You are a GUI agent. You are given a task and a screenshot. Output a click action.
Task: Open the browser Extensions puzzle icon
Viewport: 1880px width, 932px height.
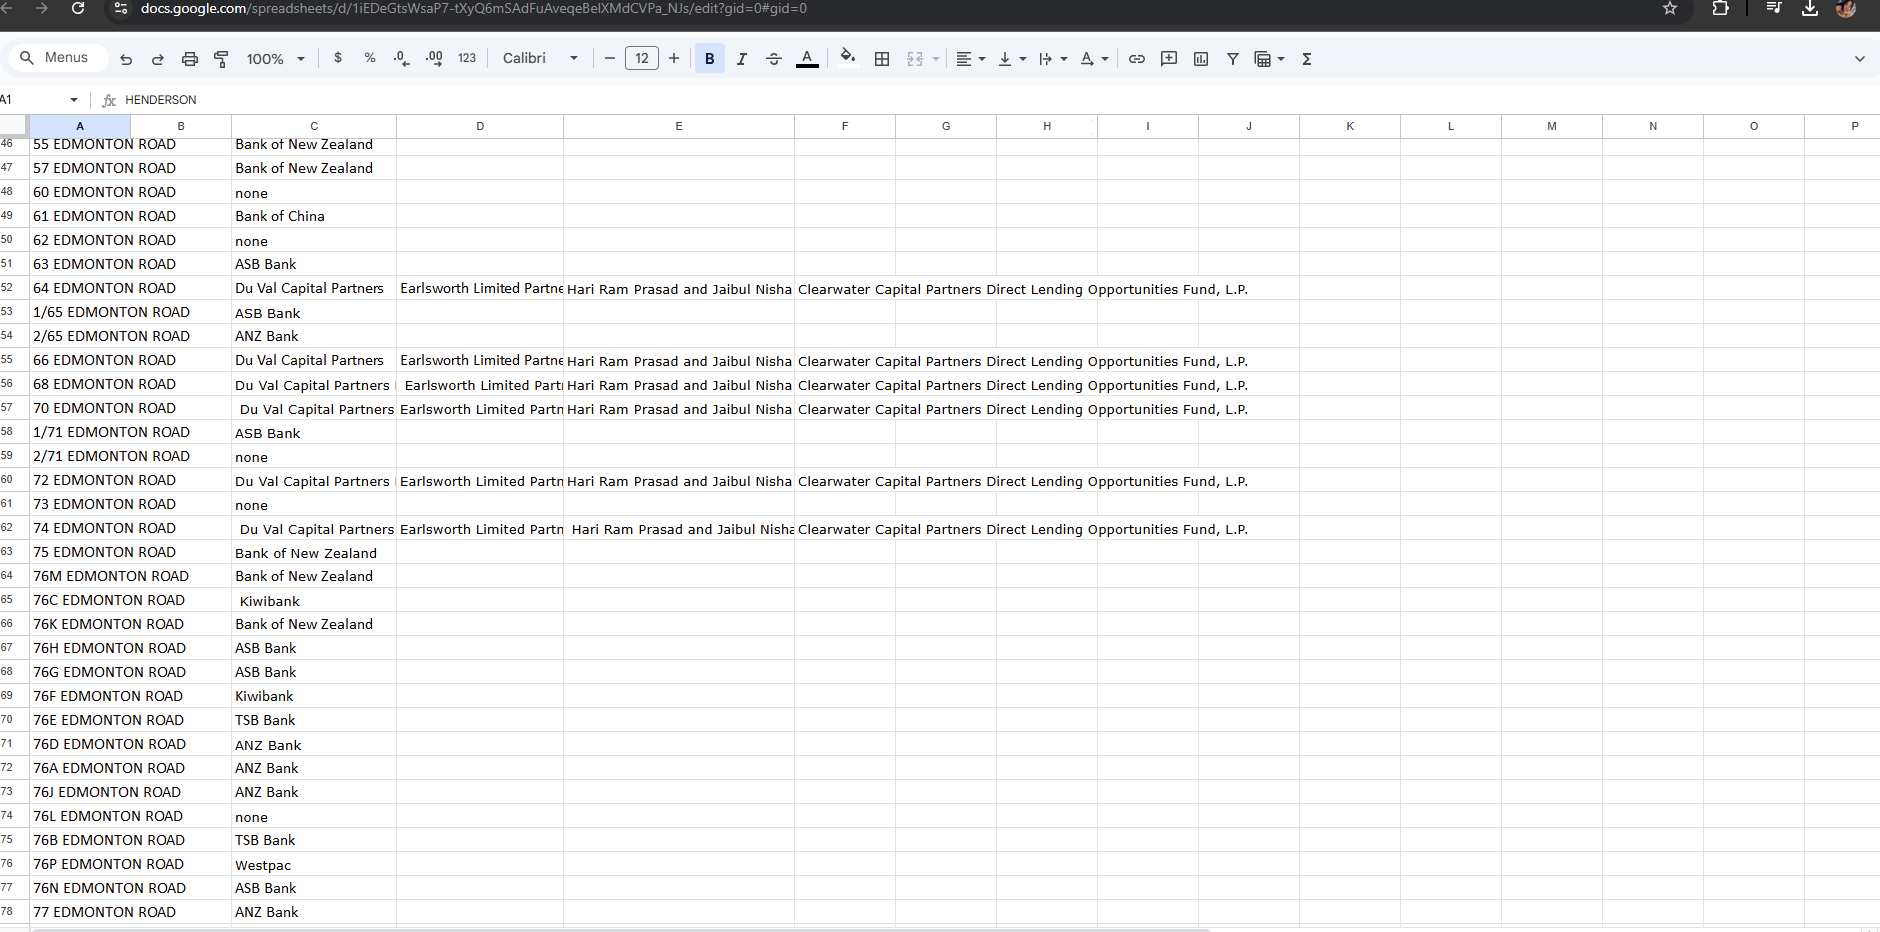[1720, 8]
